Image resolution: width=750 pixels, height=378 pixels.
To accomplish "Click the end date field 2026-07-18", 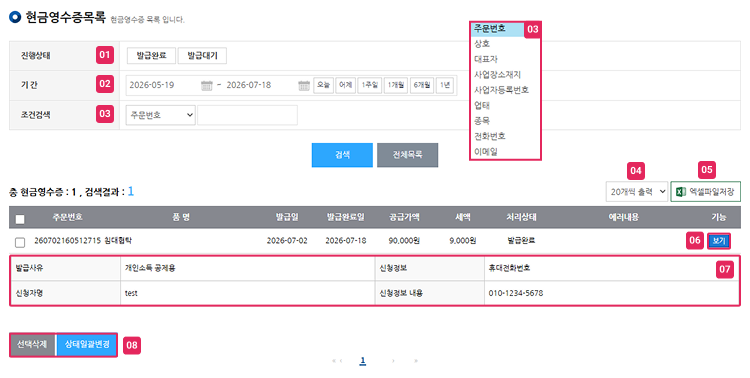I will tap(260, 85).
